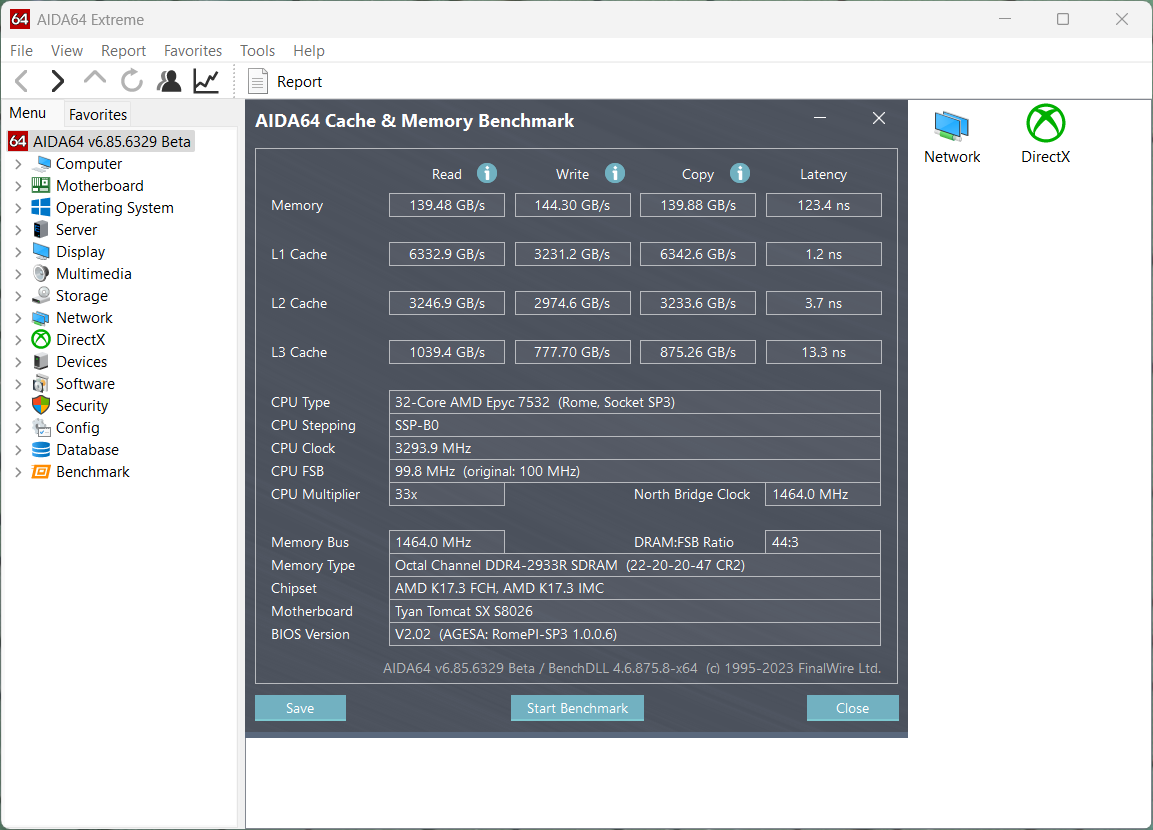Click the Display monitor icon
This screenshot has width=1153, height=830.
(41, 251)
